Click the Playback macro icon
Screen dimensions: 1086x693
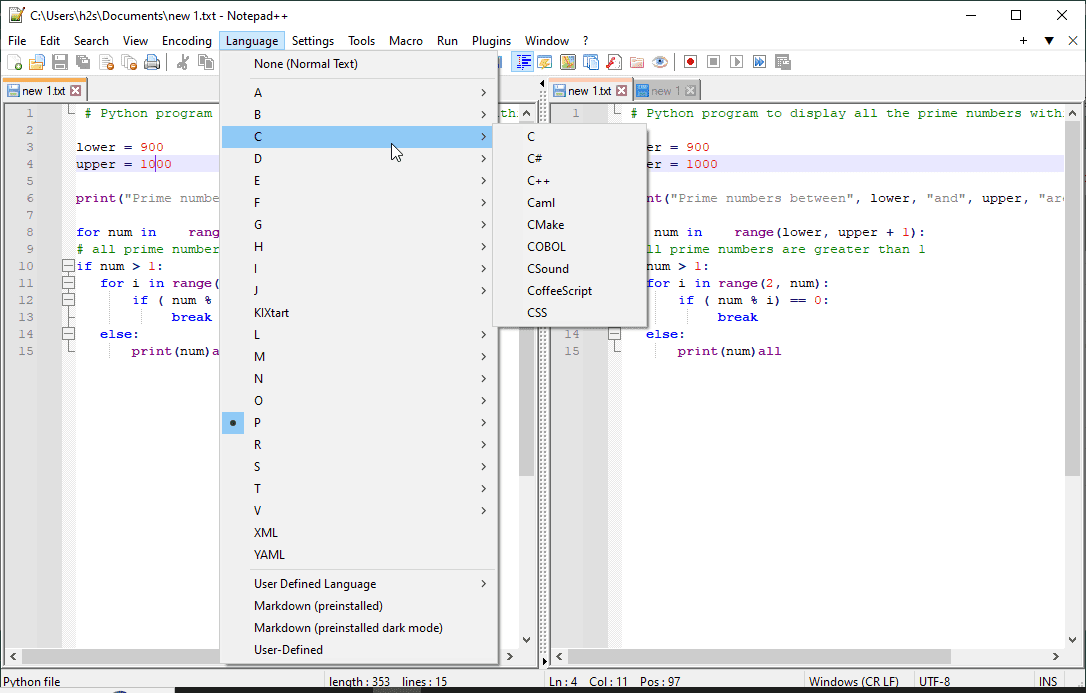click(x=736, y=62)
